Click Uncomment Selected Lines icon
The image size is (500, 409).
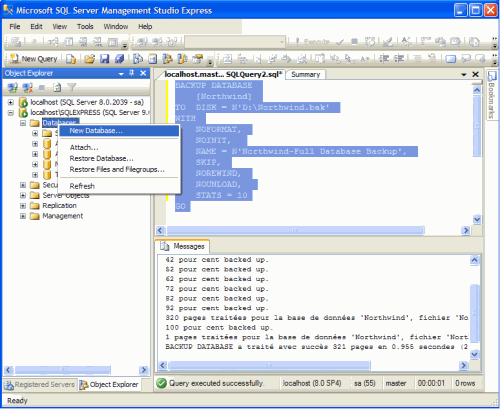(x=432, y=59)
